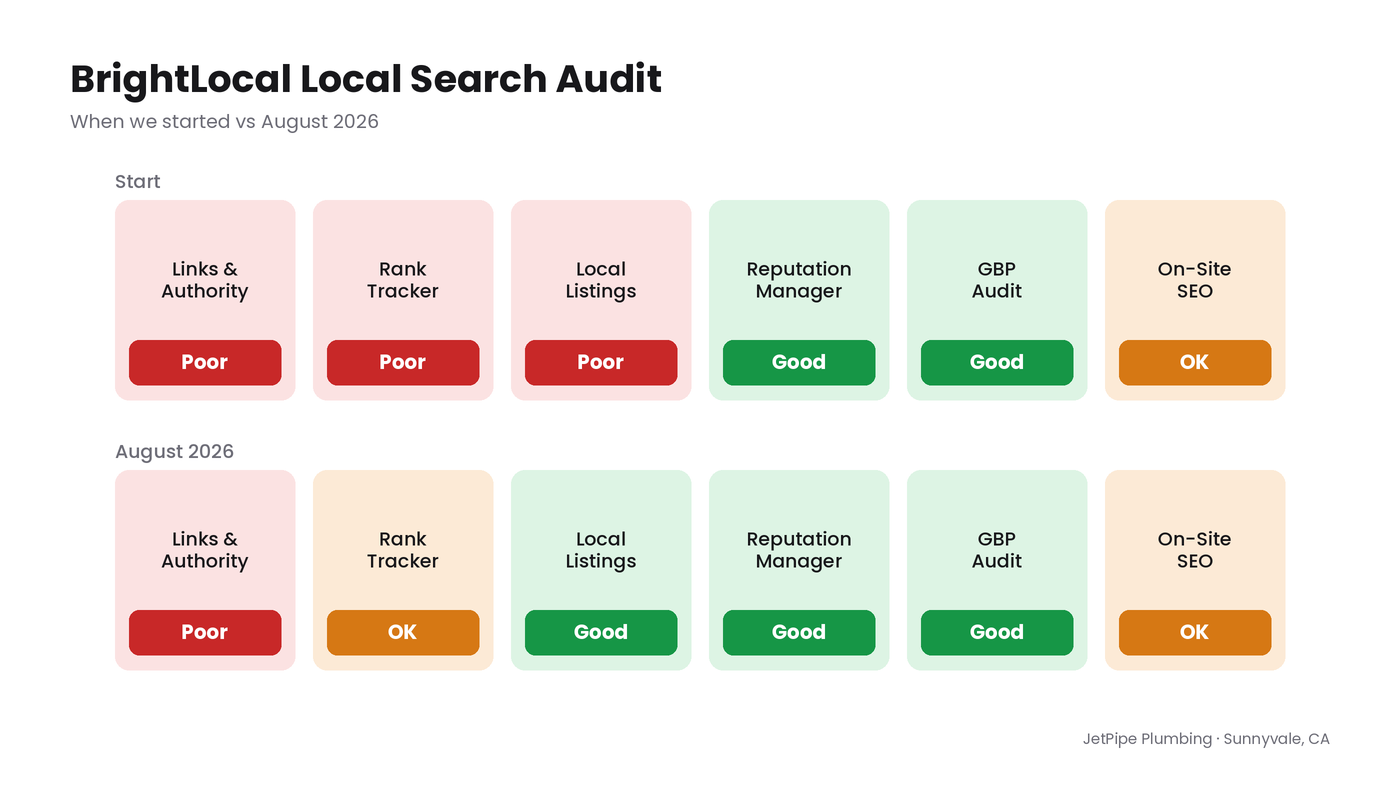Click the "JetPipe Plumbing · Sunnyvale, CA" footer
Screen dimensions: 1400x788
(x=1206, y=739)
